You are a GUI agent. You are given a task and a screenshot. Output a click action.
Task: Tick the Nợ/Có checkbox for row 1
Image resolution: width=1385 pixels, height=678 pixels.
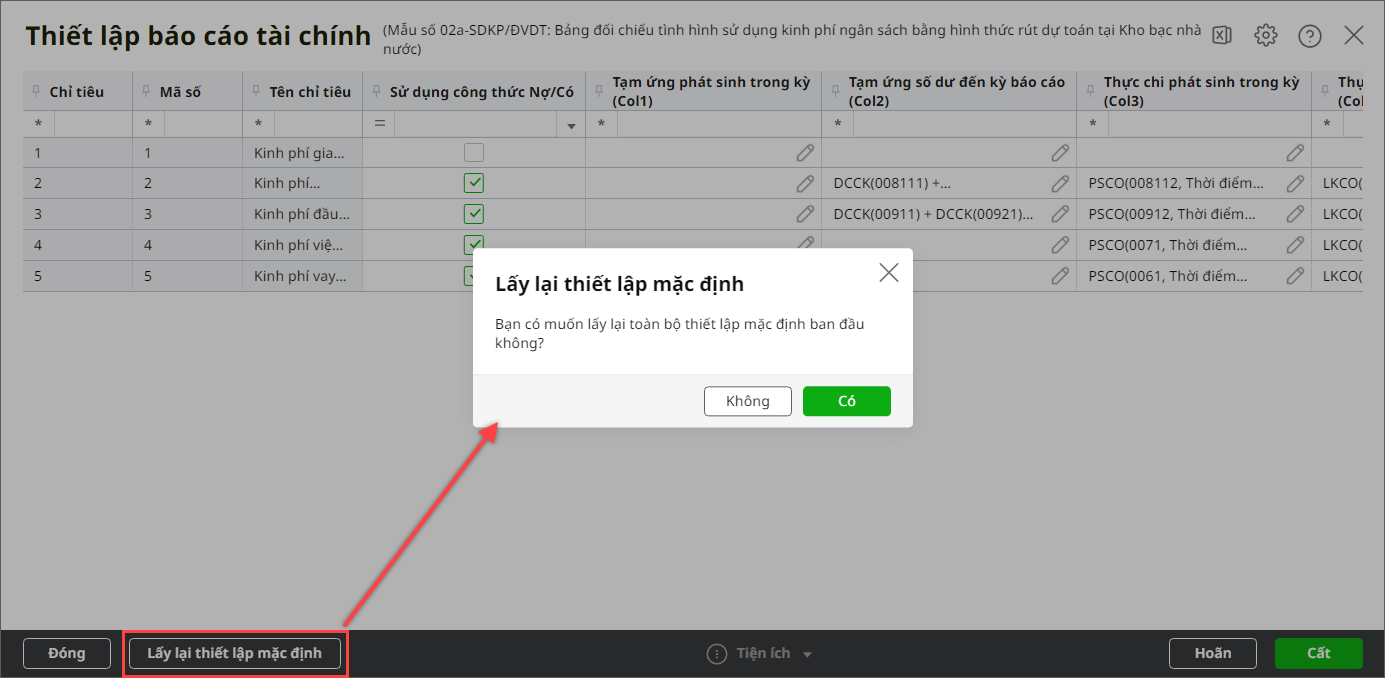click(x=474, y=153)
